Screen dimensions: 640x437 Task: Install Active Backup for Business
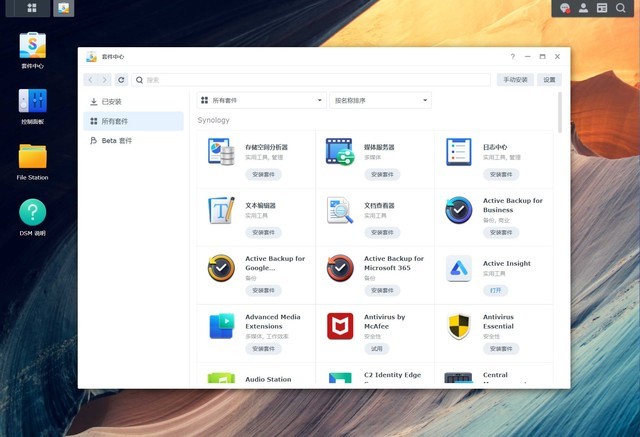click(501, 233)
